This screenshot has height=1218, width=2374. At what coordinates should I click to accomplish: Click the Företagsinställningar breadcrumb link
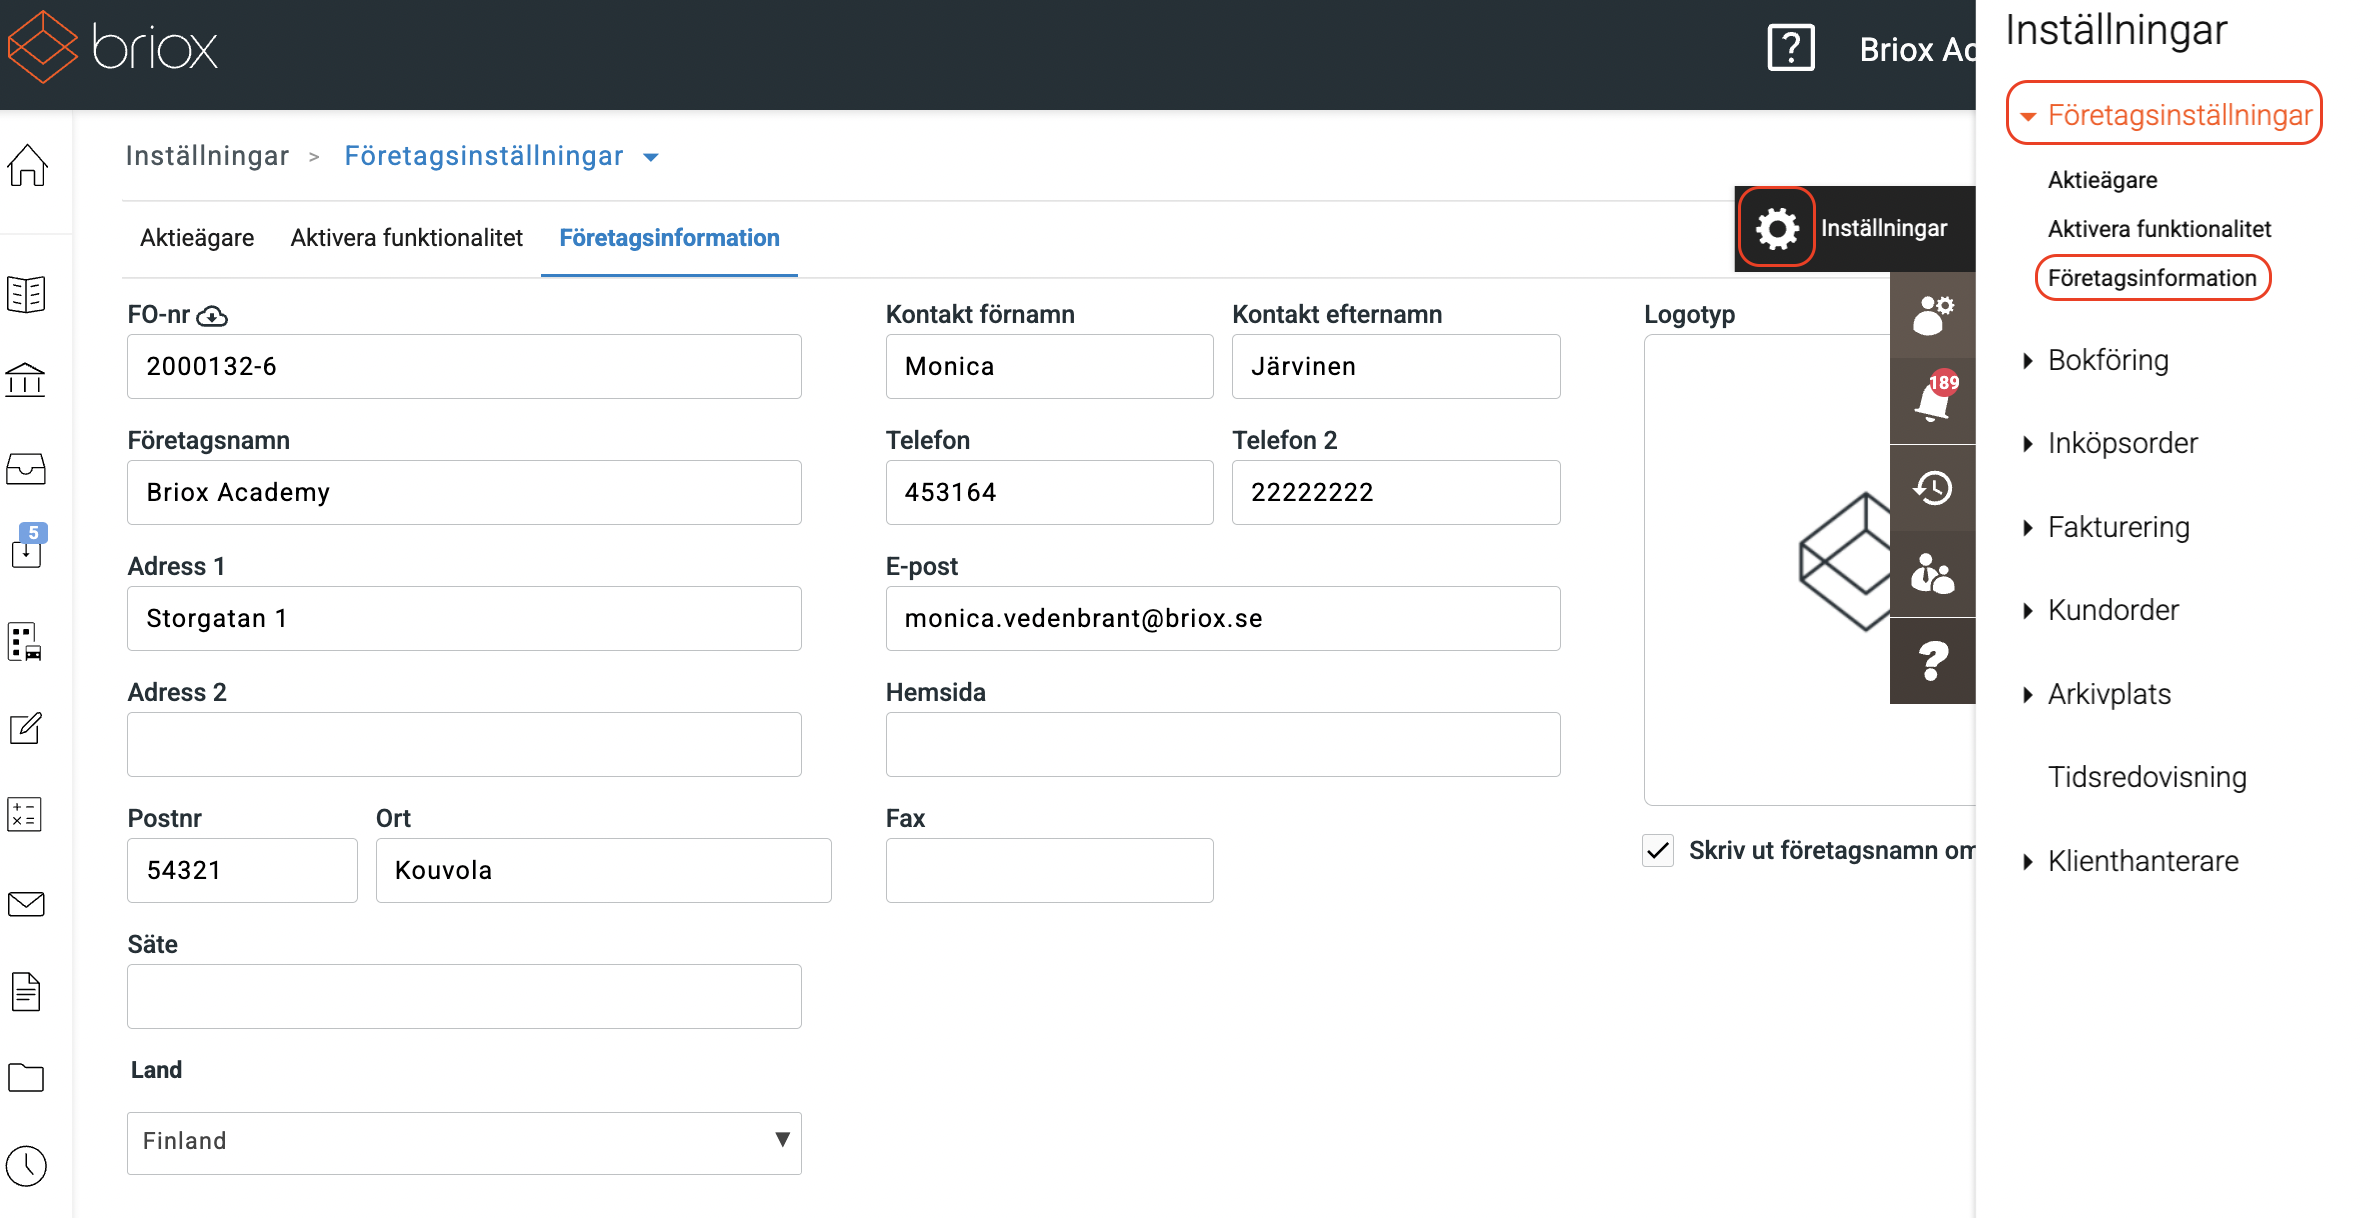(484, 156)
